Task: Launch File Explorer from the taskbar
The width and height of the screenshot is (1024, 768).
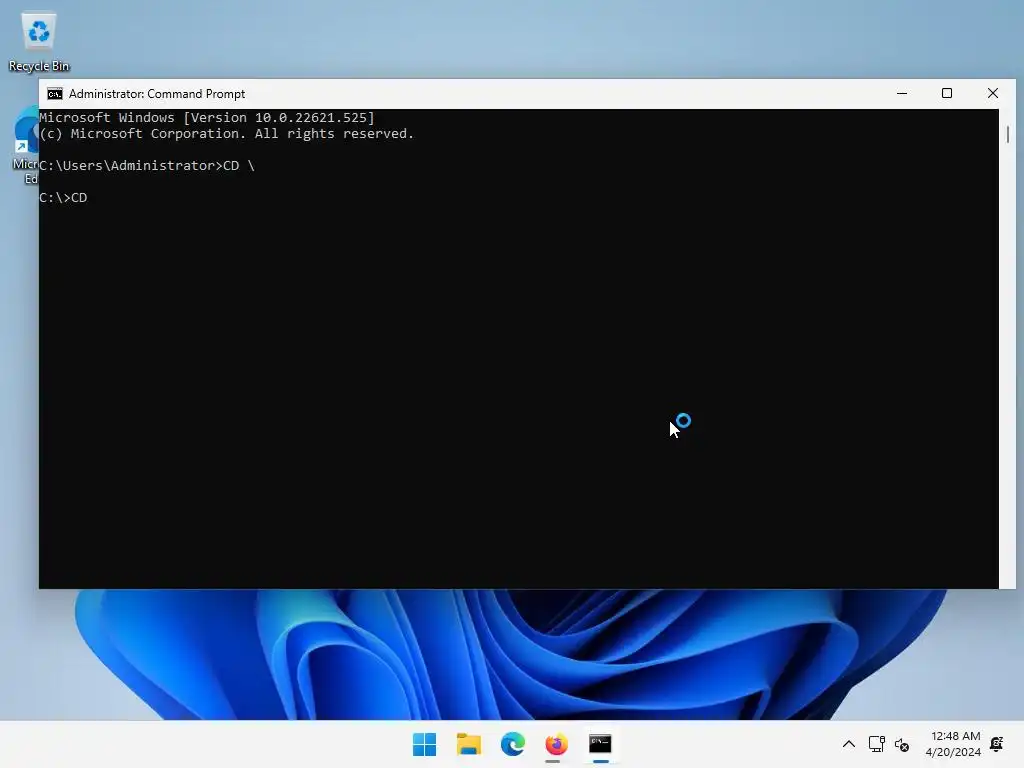Action: pyautogui.click(x=468, y=744)
